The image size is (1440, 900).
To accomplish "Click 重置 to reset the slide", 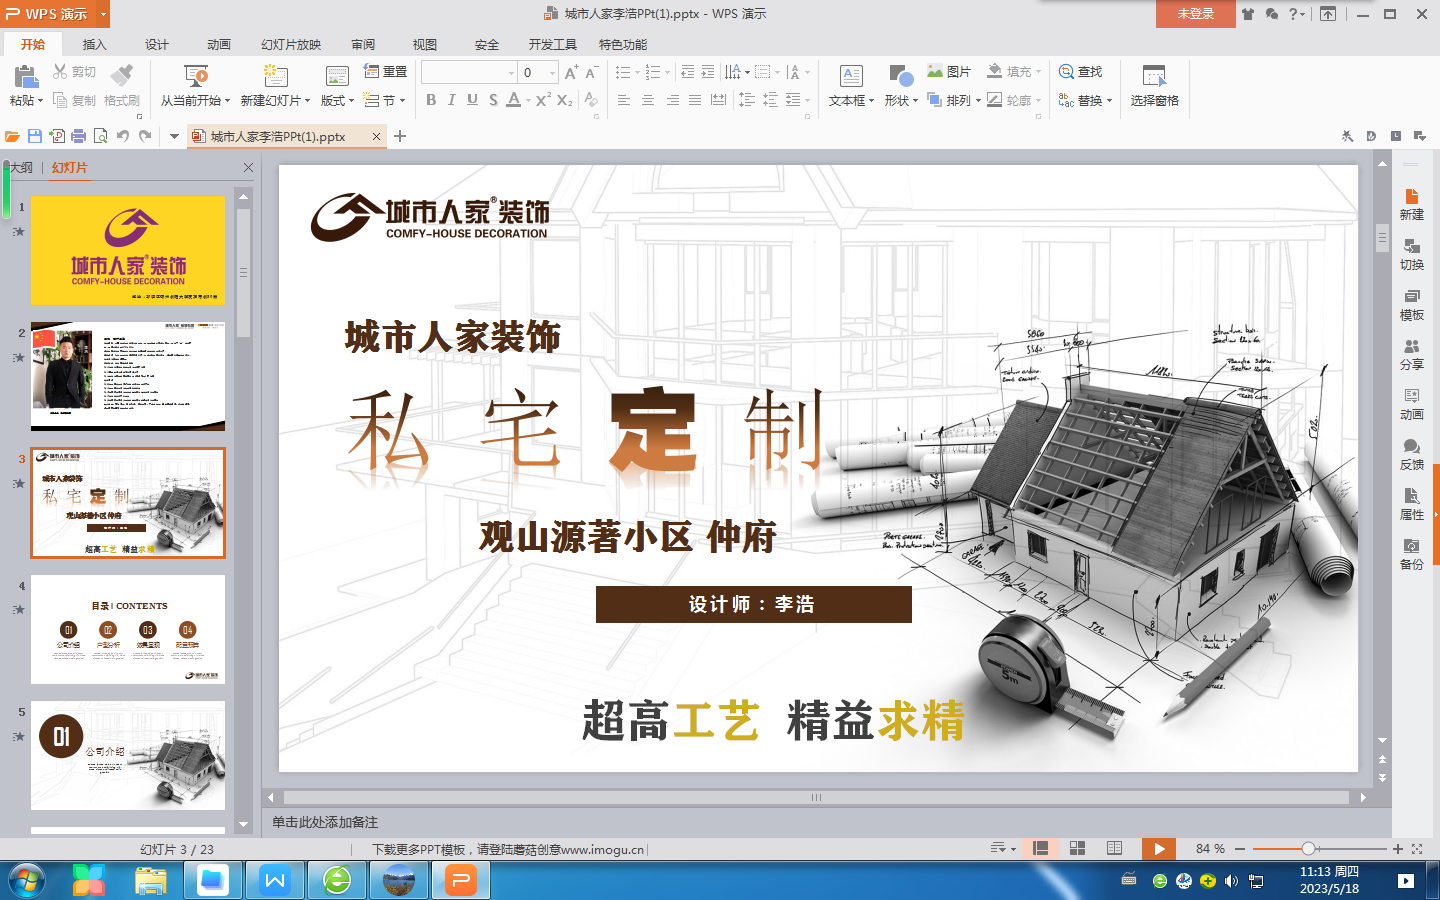I will click(385, 72).
